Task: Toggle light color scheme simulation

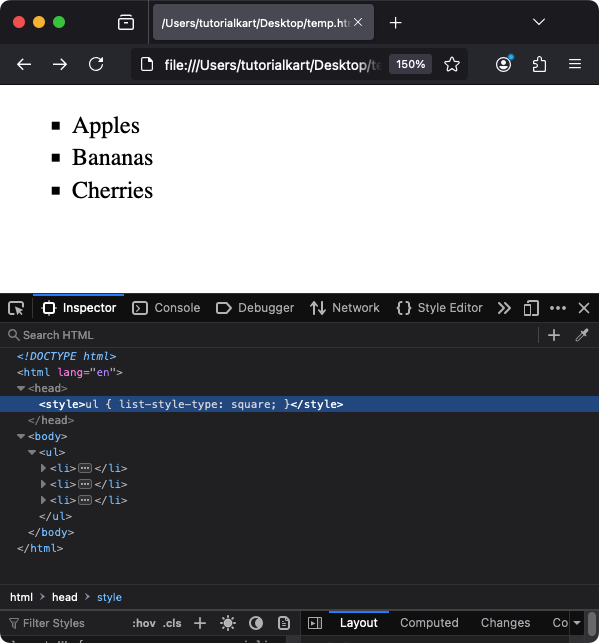Action: pyautogui.click(x=228, y=623)
